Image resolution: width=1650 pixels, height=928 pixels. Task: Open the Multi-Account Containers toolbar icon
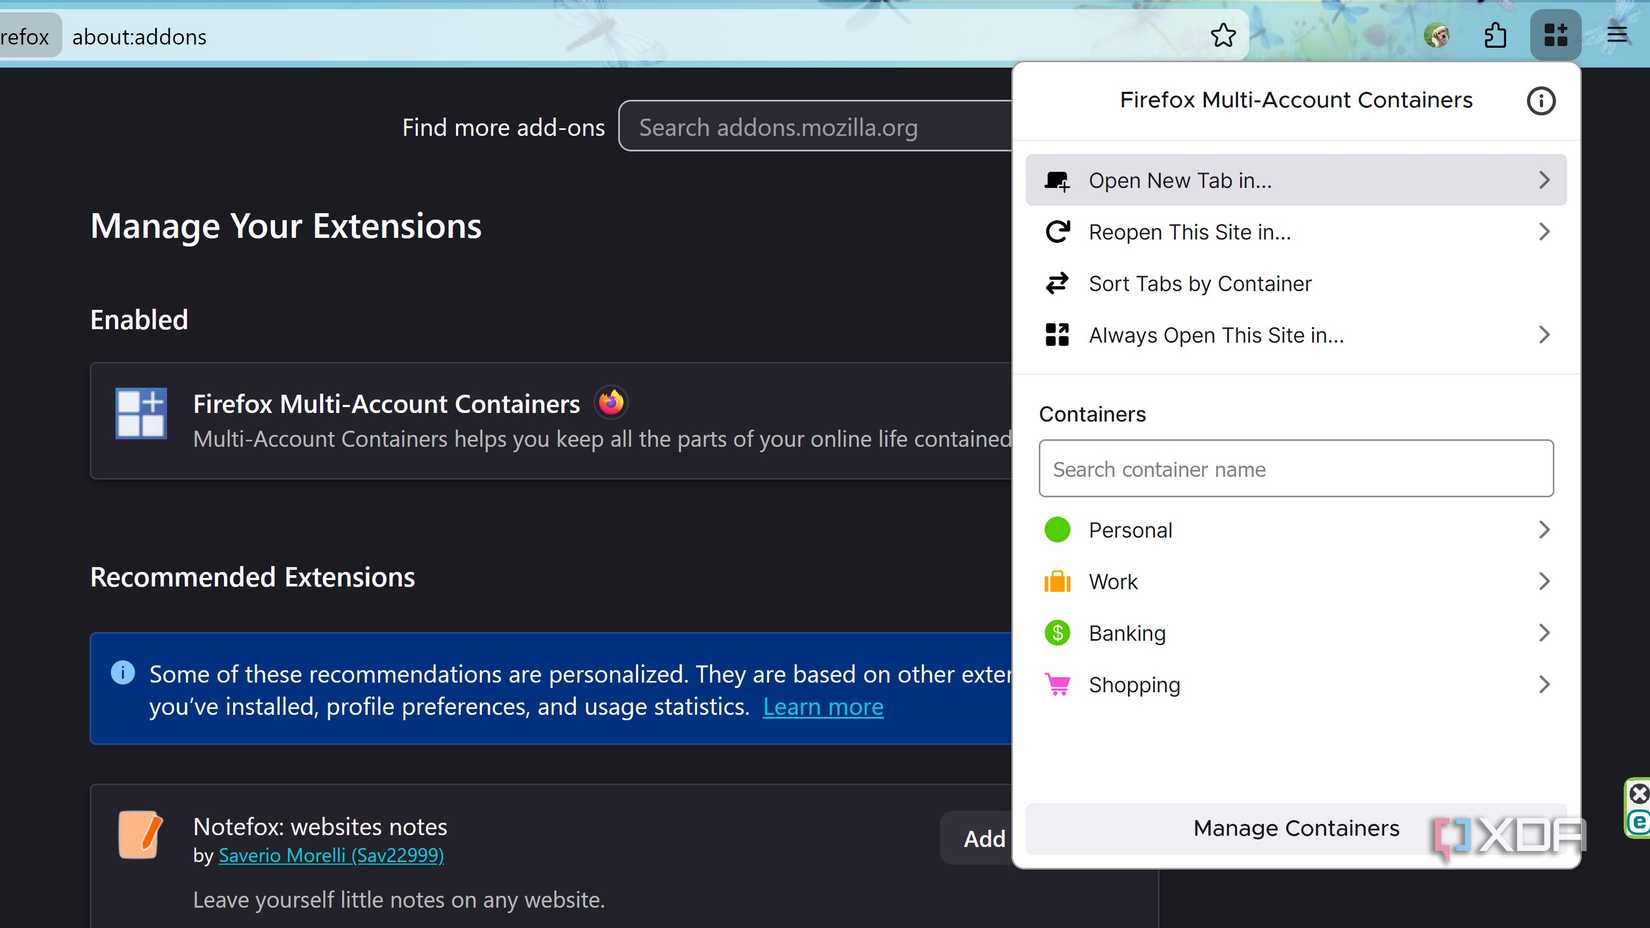pyautogui.click(x=1555, y=34)
